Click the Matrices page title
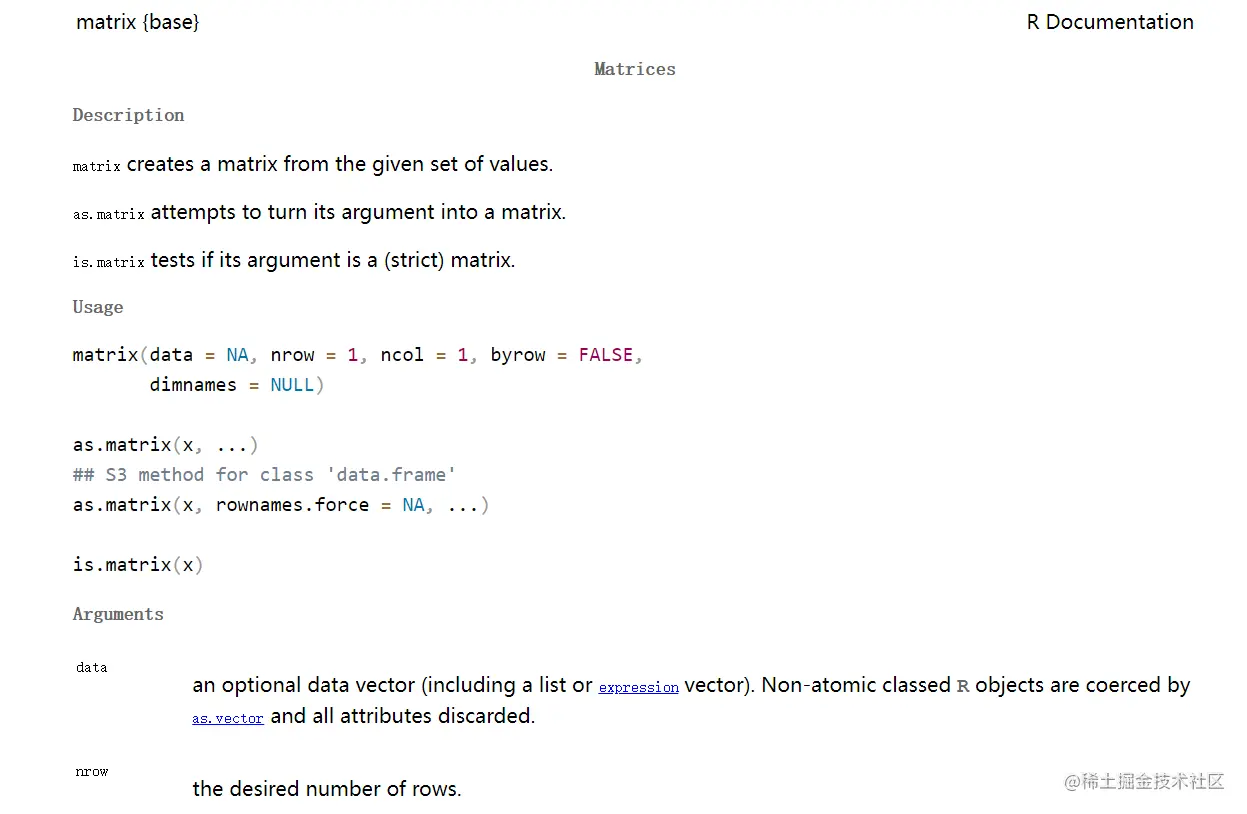The width and height of the screenshot is (1247, 814). [x=634, y=69]
